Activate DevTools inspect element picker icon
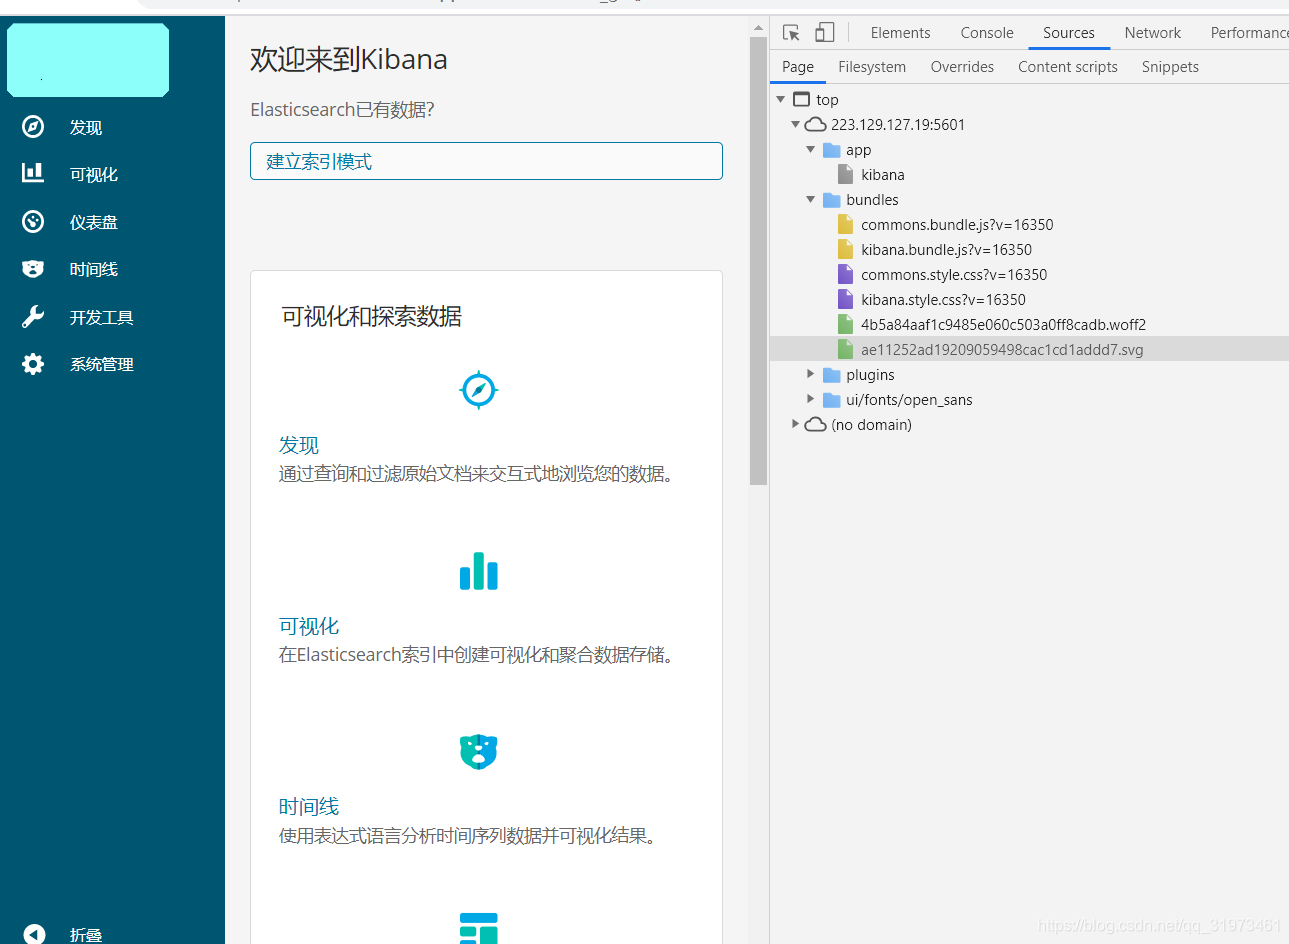The image size is (1289, 944). (791, 33)
